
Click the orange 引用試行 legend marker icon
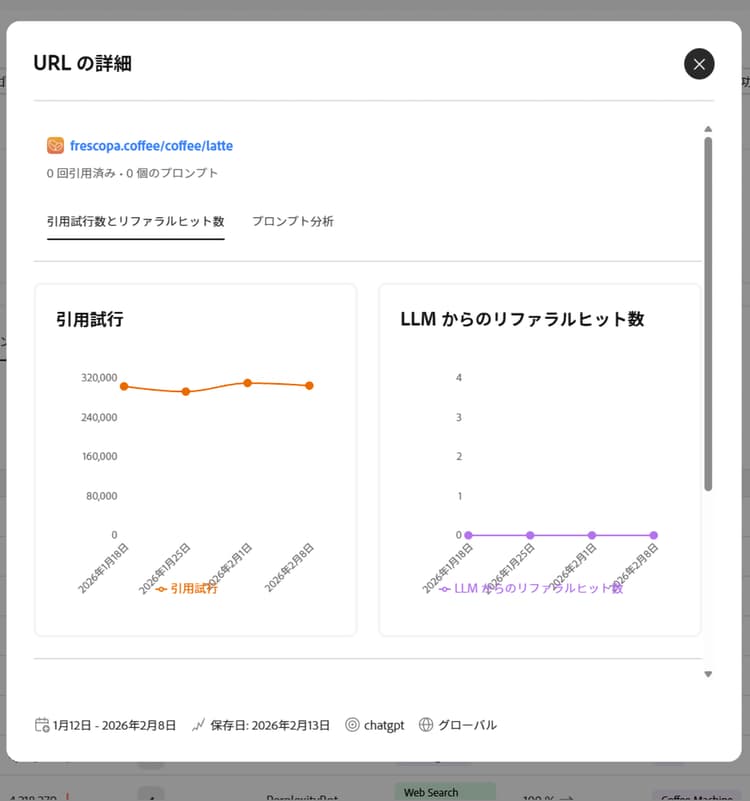point(160,590)
